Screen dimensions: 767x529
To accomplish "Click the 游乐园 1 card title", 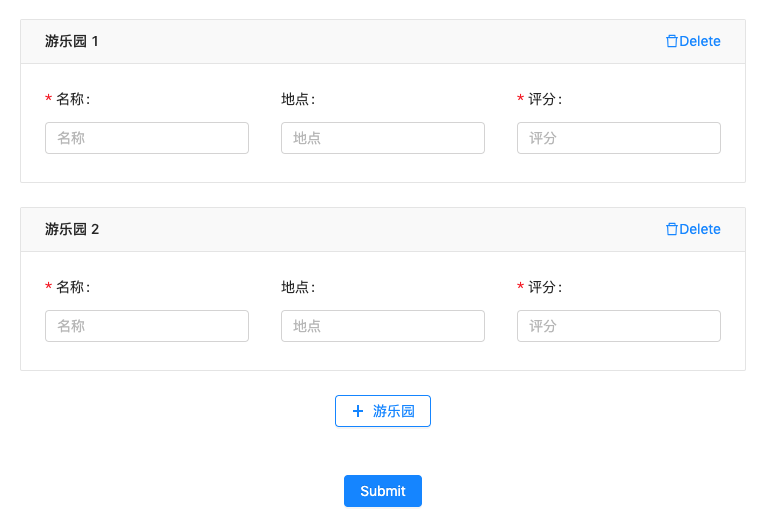I will click(72, 41).
